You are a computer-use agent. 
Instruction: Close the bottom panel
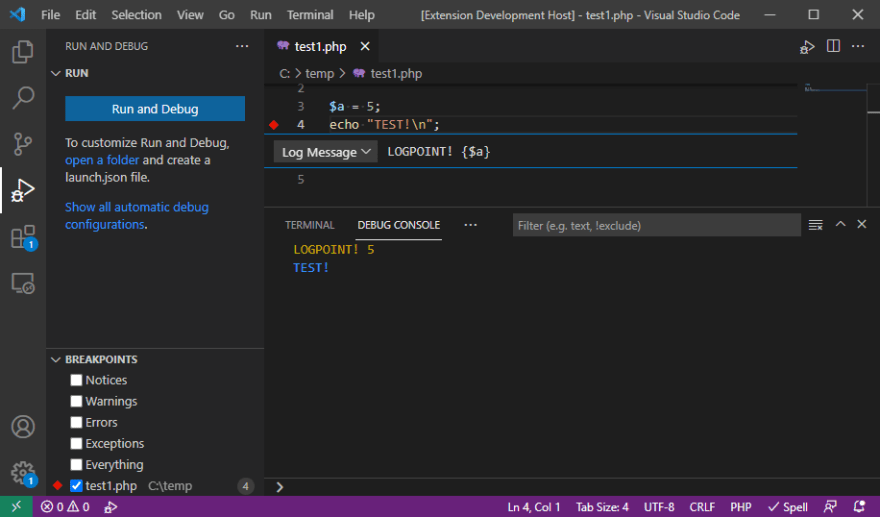[x=862, y=224]
